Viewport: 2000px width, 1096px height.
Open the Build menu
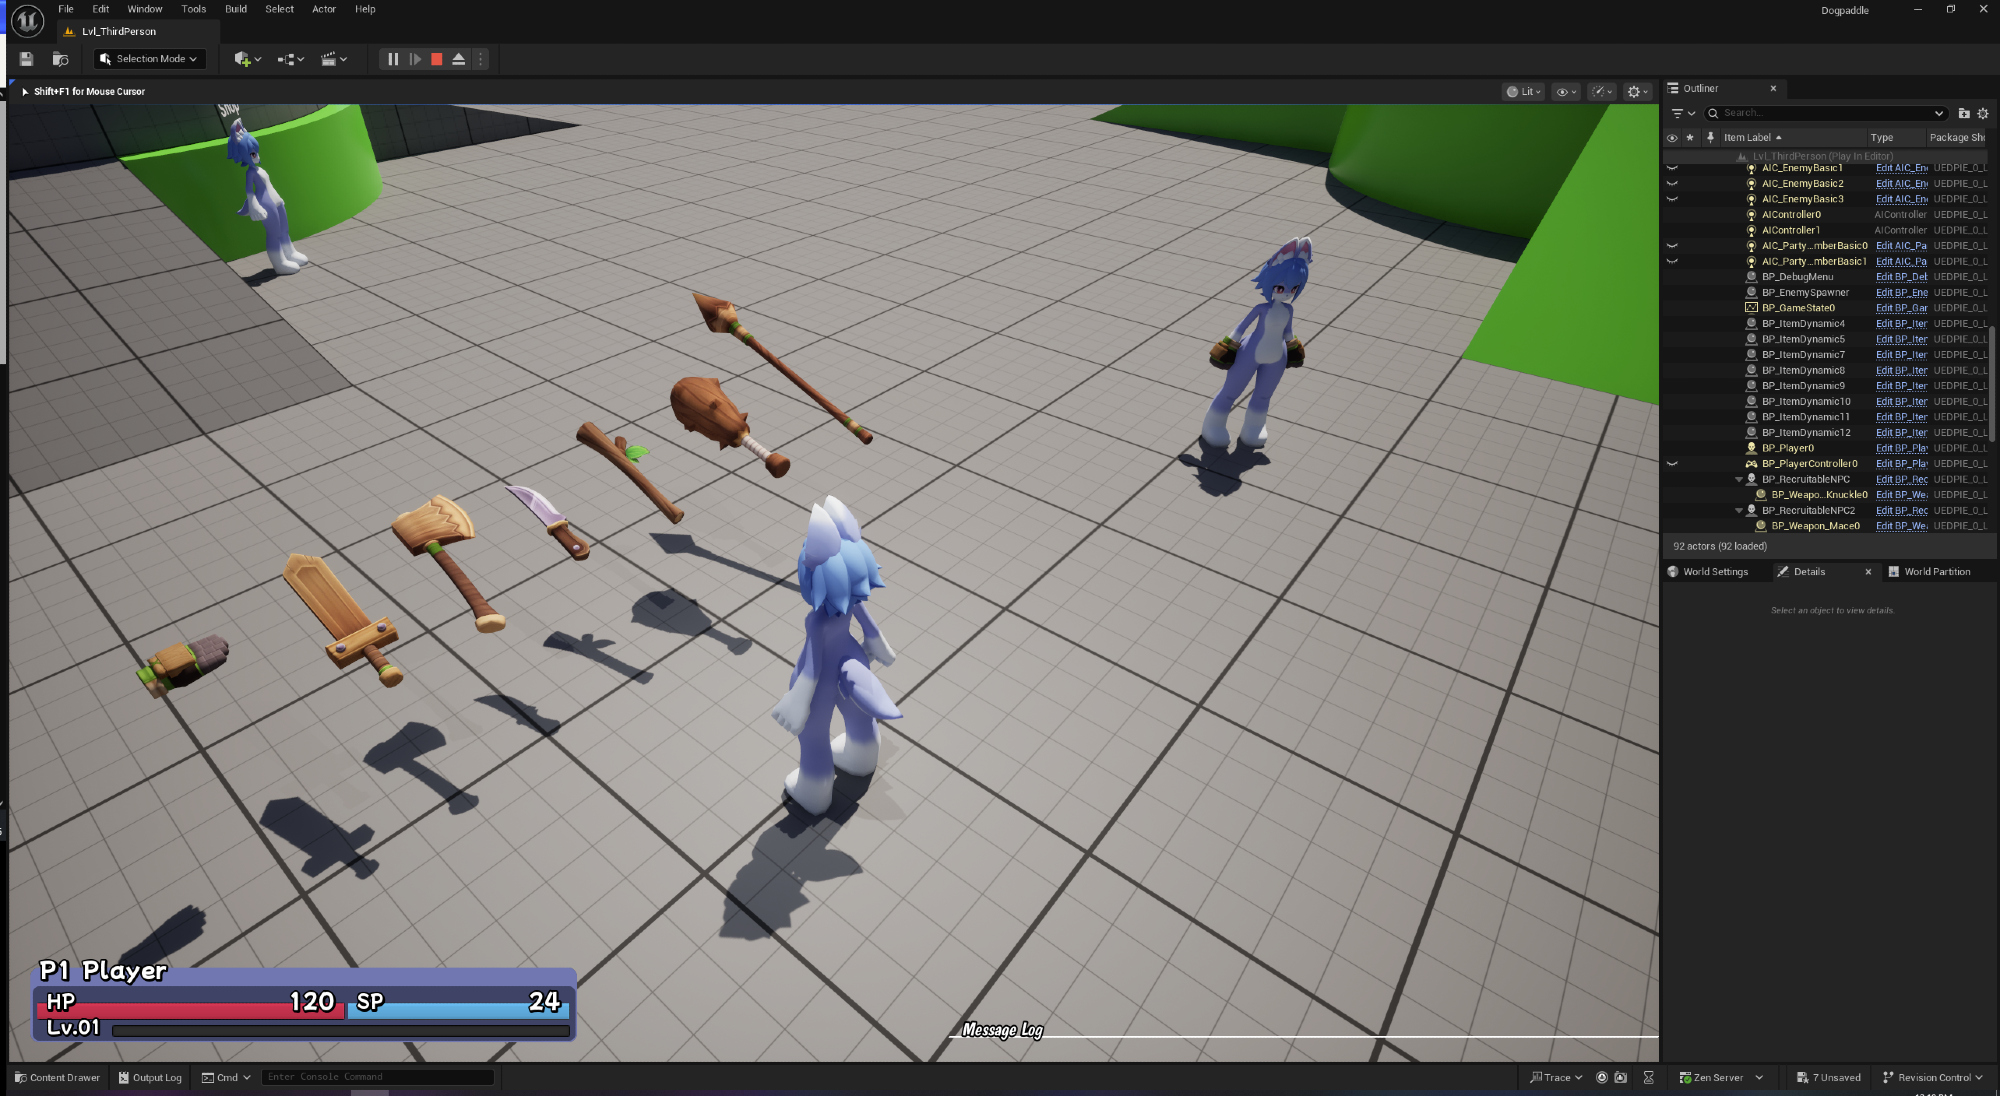click(x=236, y=9)
